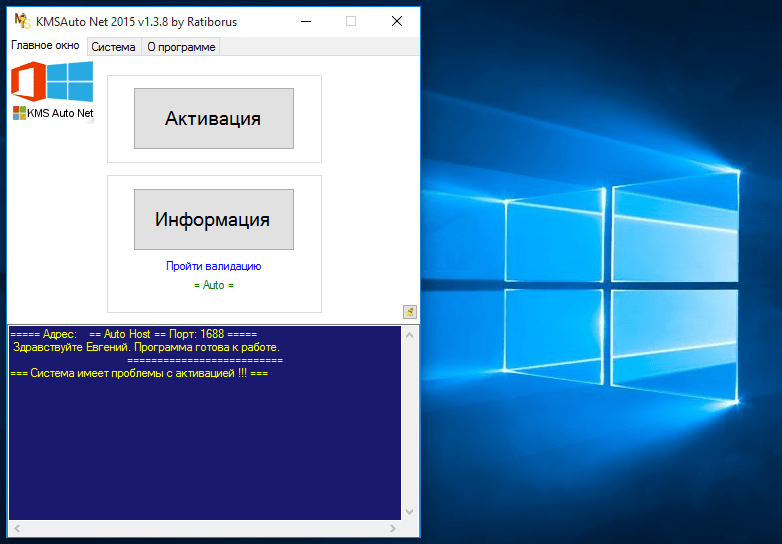Open the О программе tab
This screenshot has width=782, height=544.
click(x=181, y=47)
